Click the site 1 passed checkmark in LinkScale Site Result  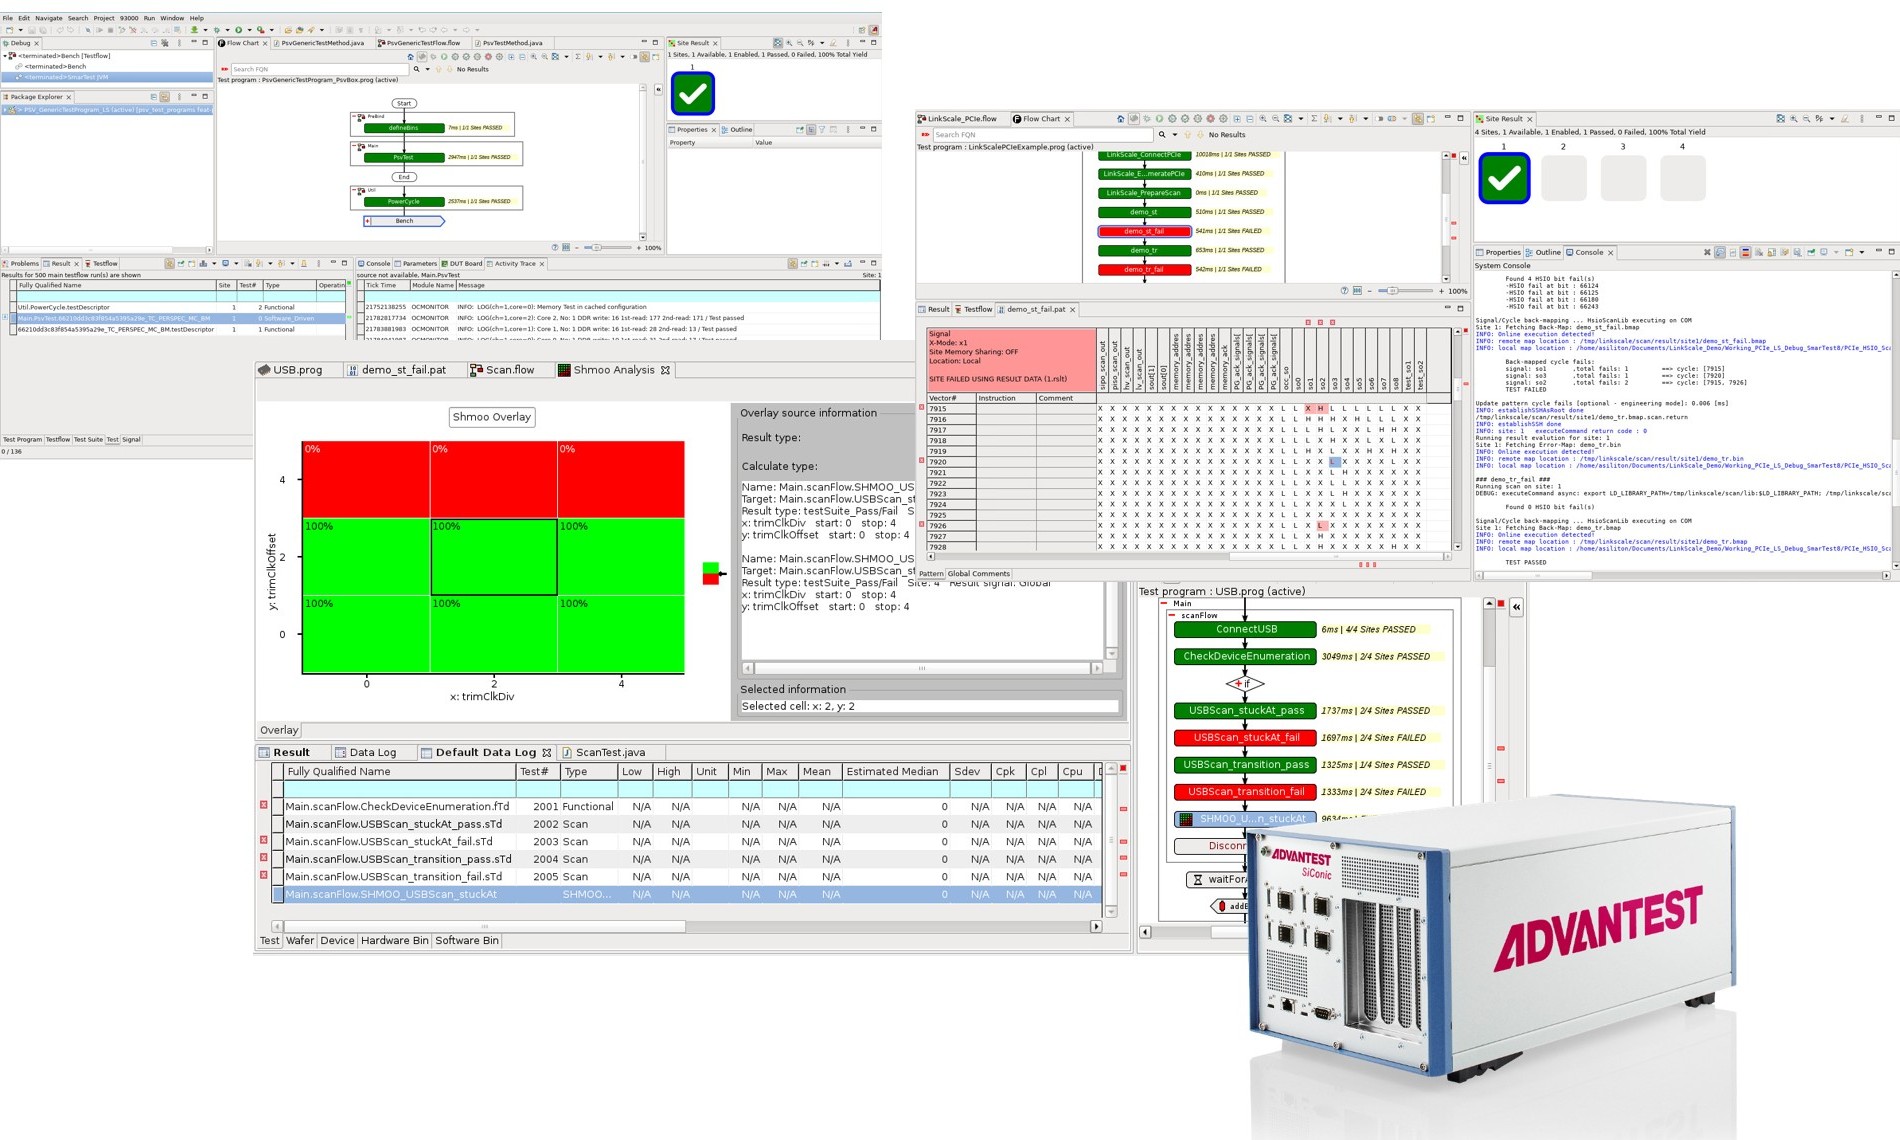(1503, 178)
